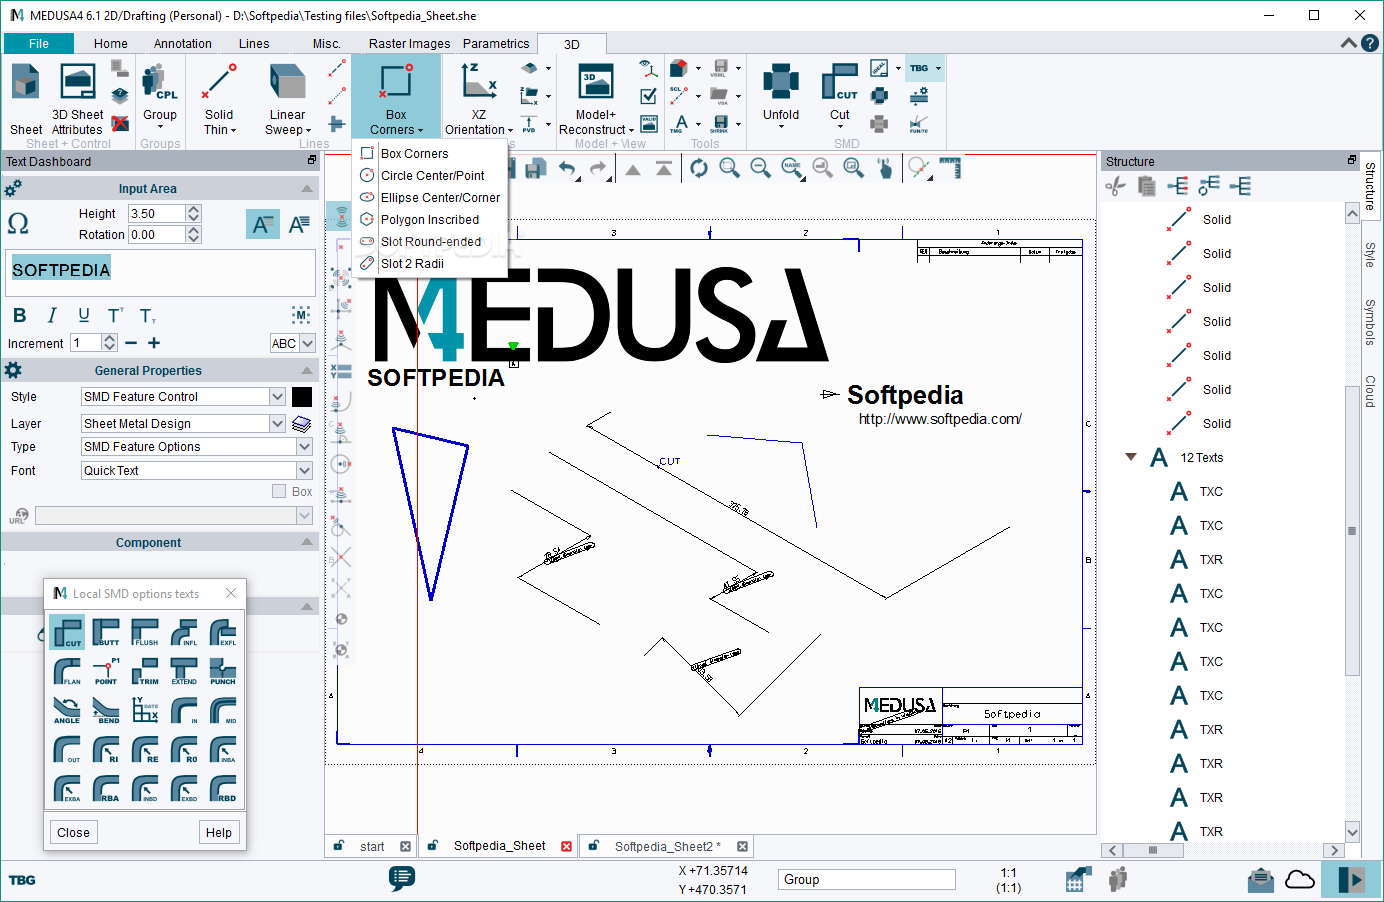Click the zoom by name magnifier
1384x902 pixels.
(x=792, y=169)
